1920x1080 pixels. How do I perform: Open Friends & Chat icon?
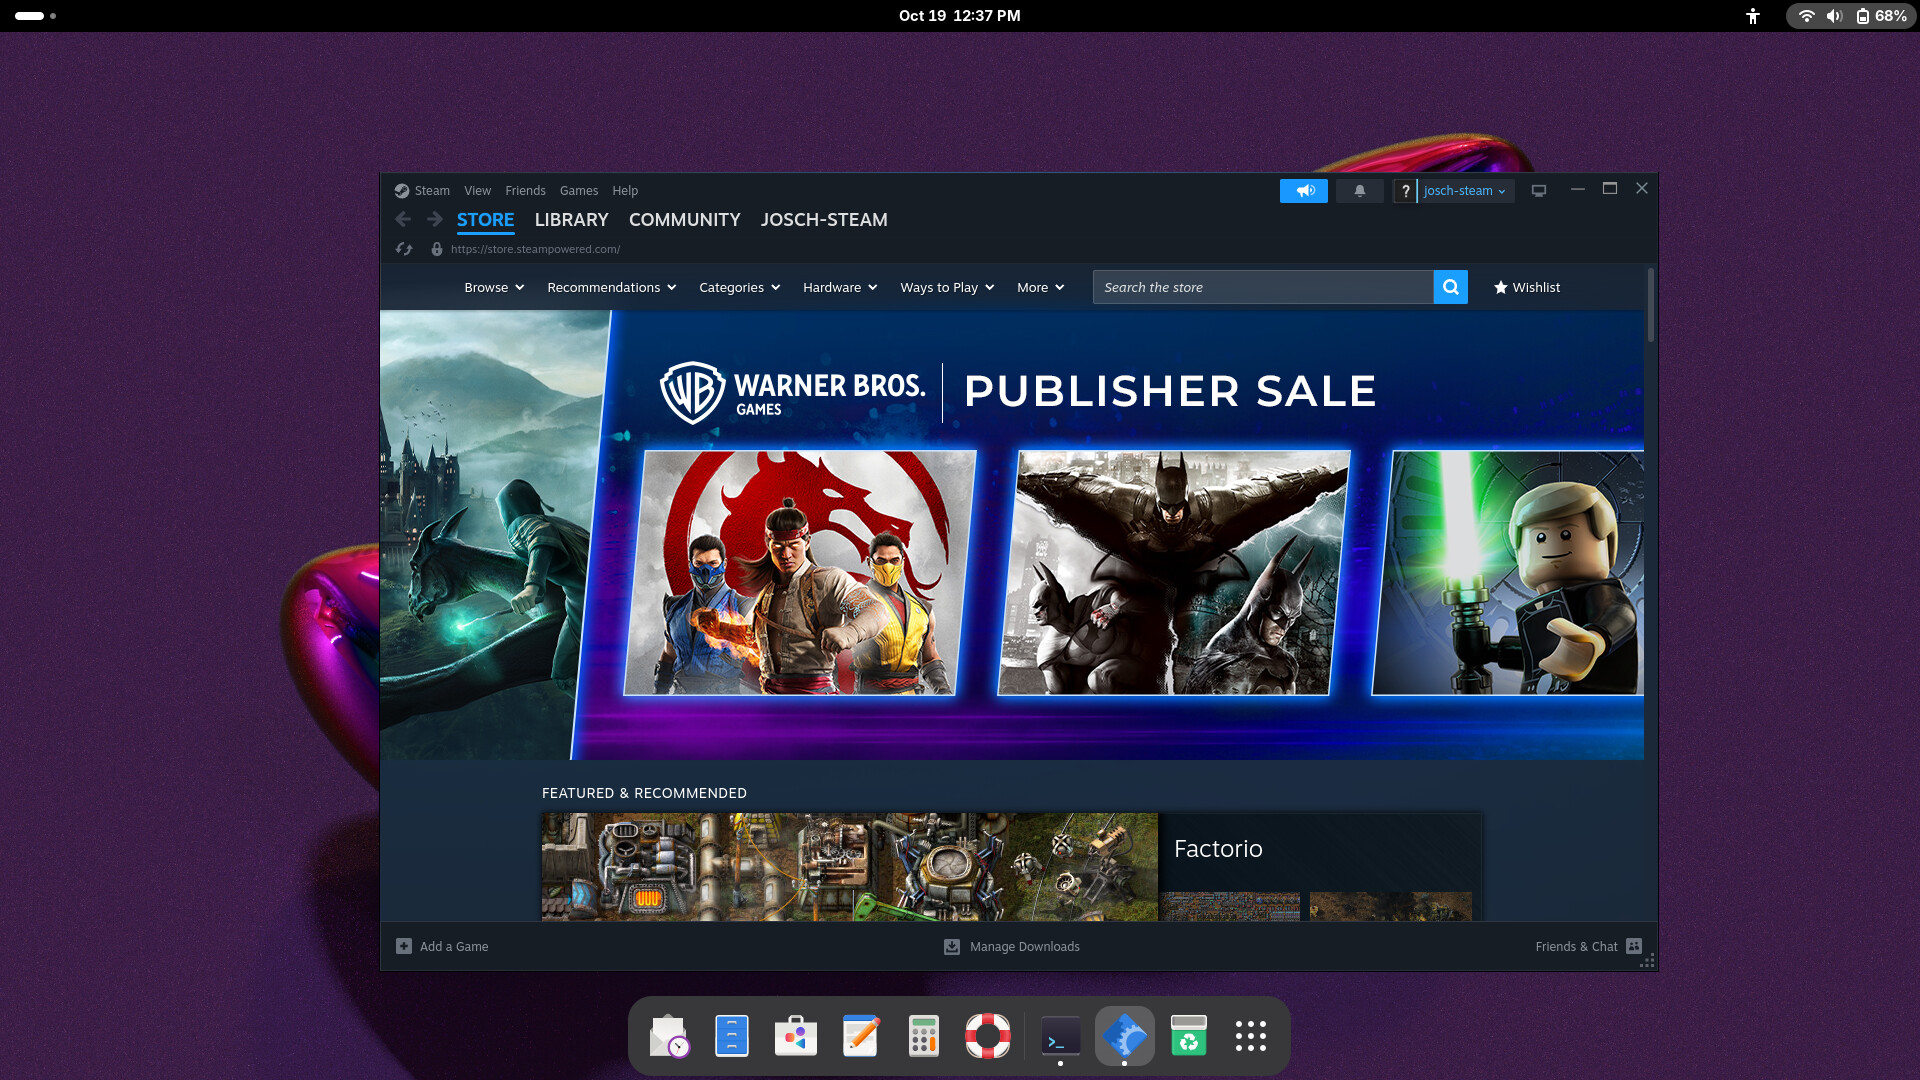click(x=1634, y=946)
